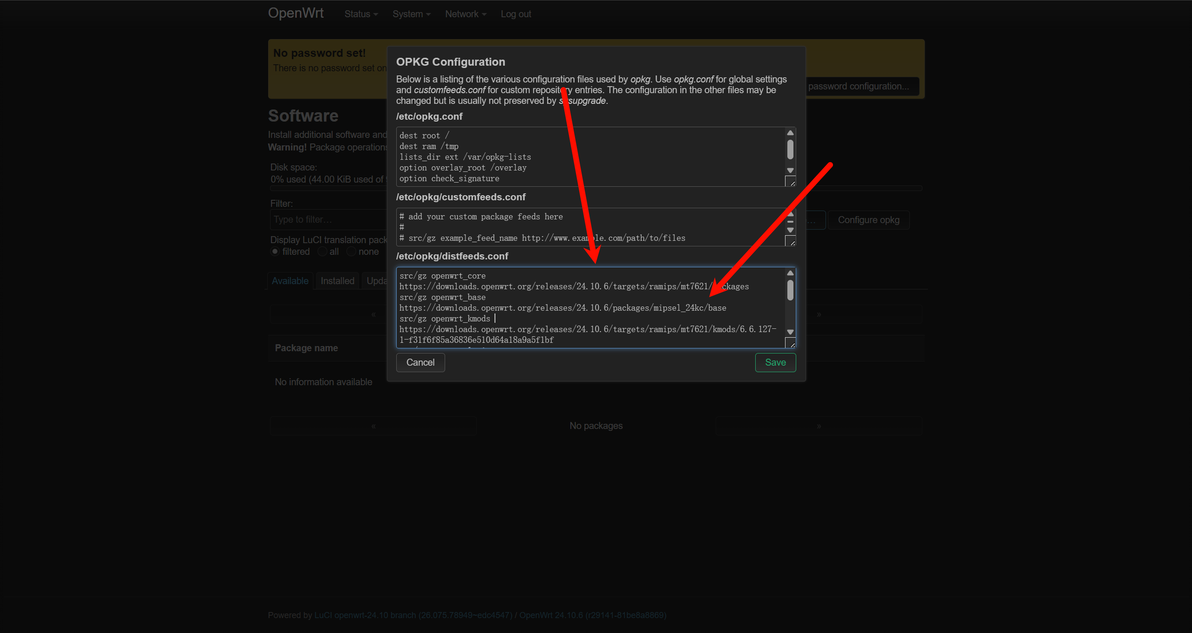This screenshot has width=1192, height=633.
Task: Click the opkg.conf text area scrollbar thumb
Action: (790, 150)
